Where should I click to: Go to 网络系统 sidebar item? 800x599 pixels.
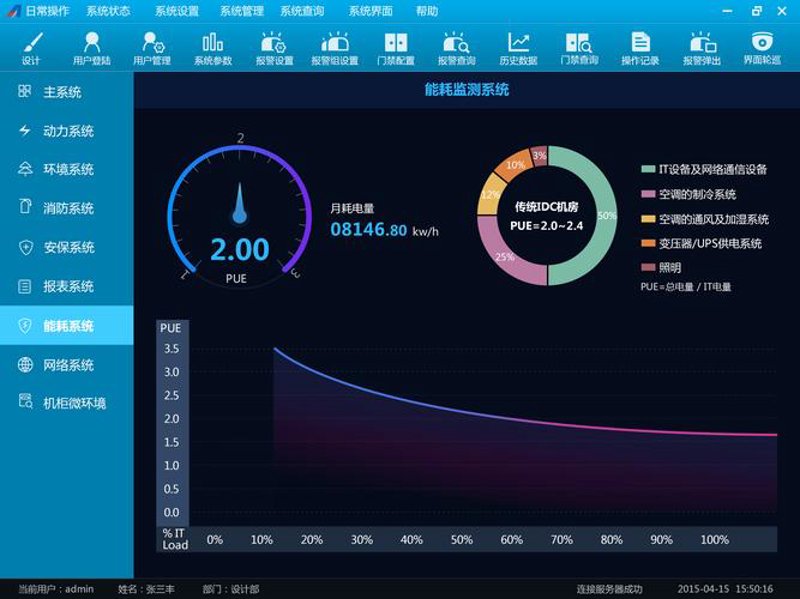pos(66,365)
